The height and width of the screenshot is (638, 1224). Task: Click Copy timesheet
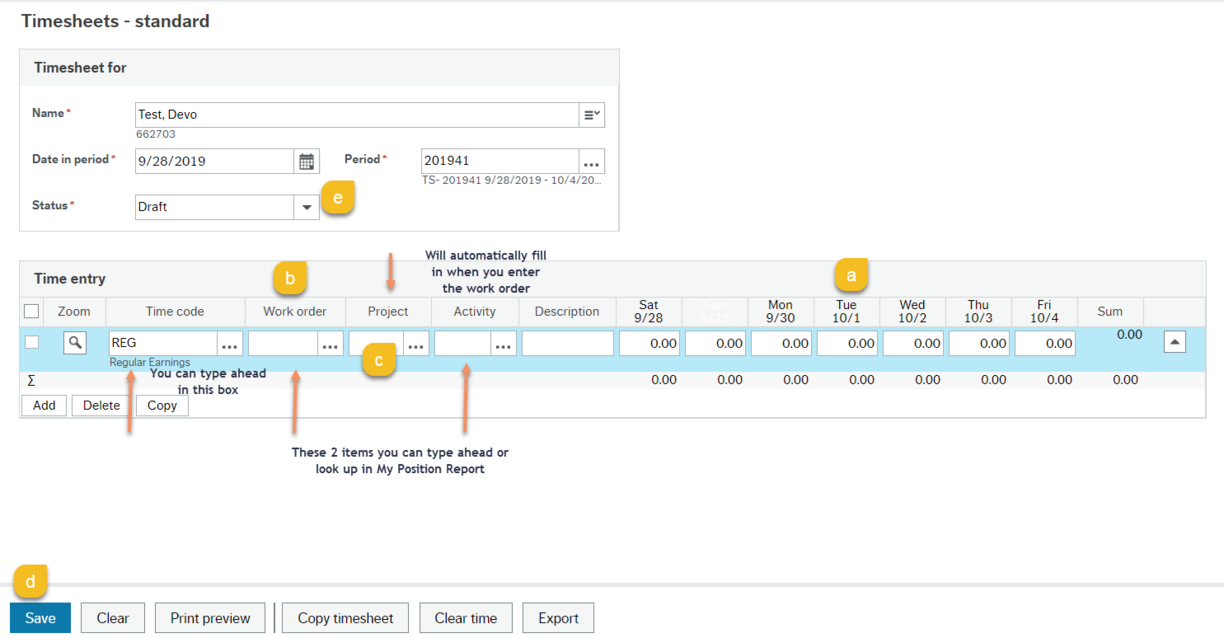[344, 617]
